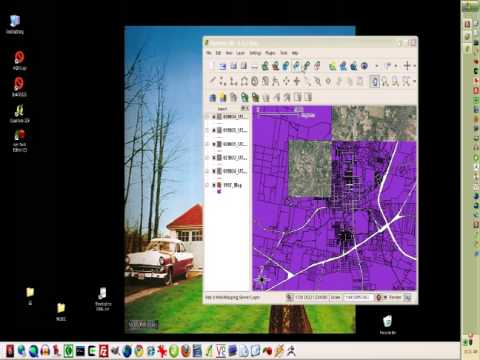Open the Recycle Bin on the desktop
This screenshot has height=360, width=480.
pyautogui.click(x=387, y=324)
